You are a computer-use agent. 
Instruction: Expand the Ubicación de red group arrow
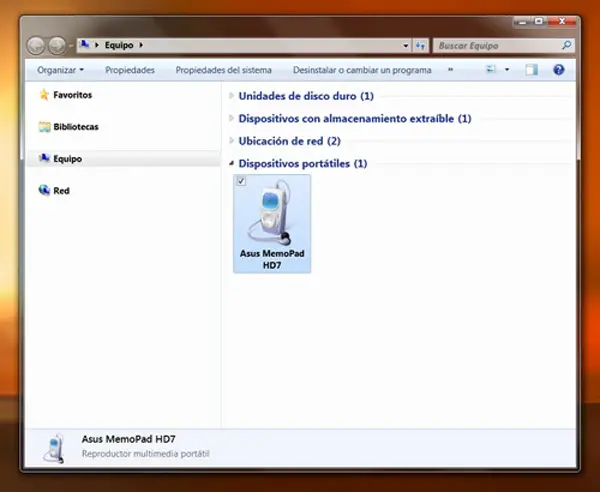(232, 141)
